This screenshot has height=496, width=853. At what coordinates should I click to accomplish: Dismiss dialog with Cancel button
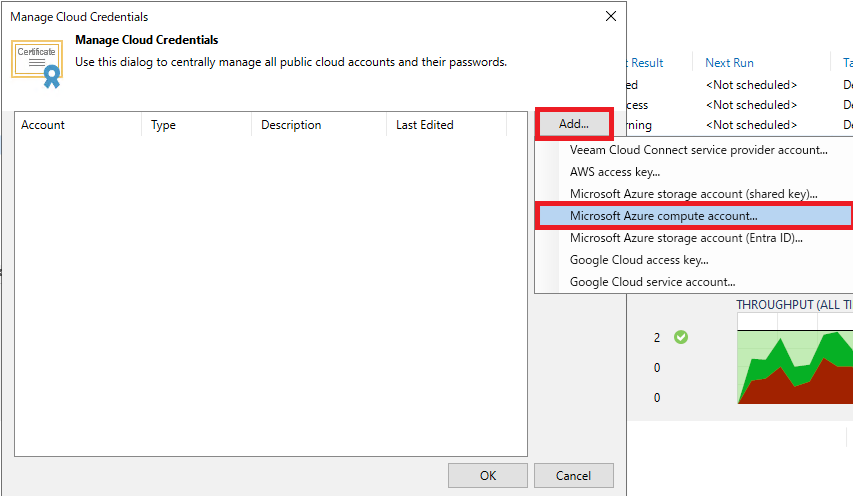tap(573, 476)
